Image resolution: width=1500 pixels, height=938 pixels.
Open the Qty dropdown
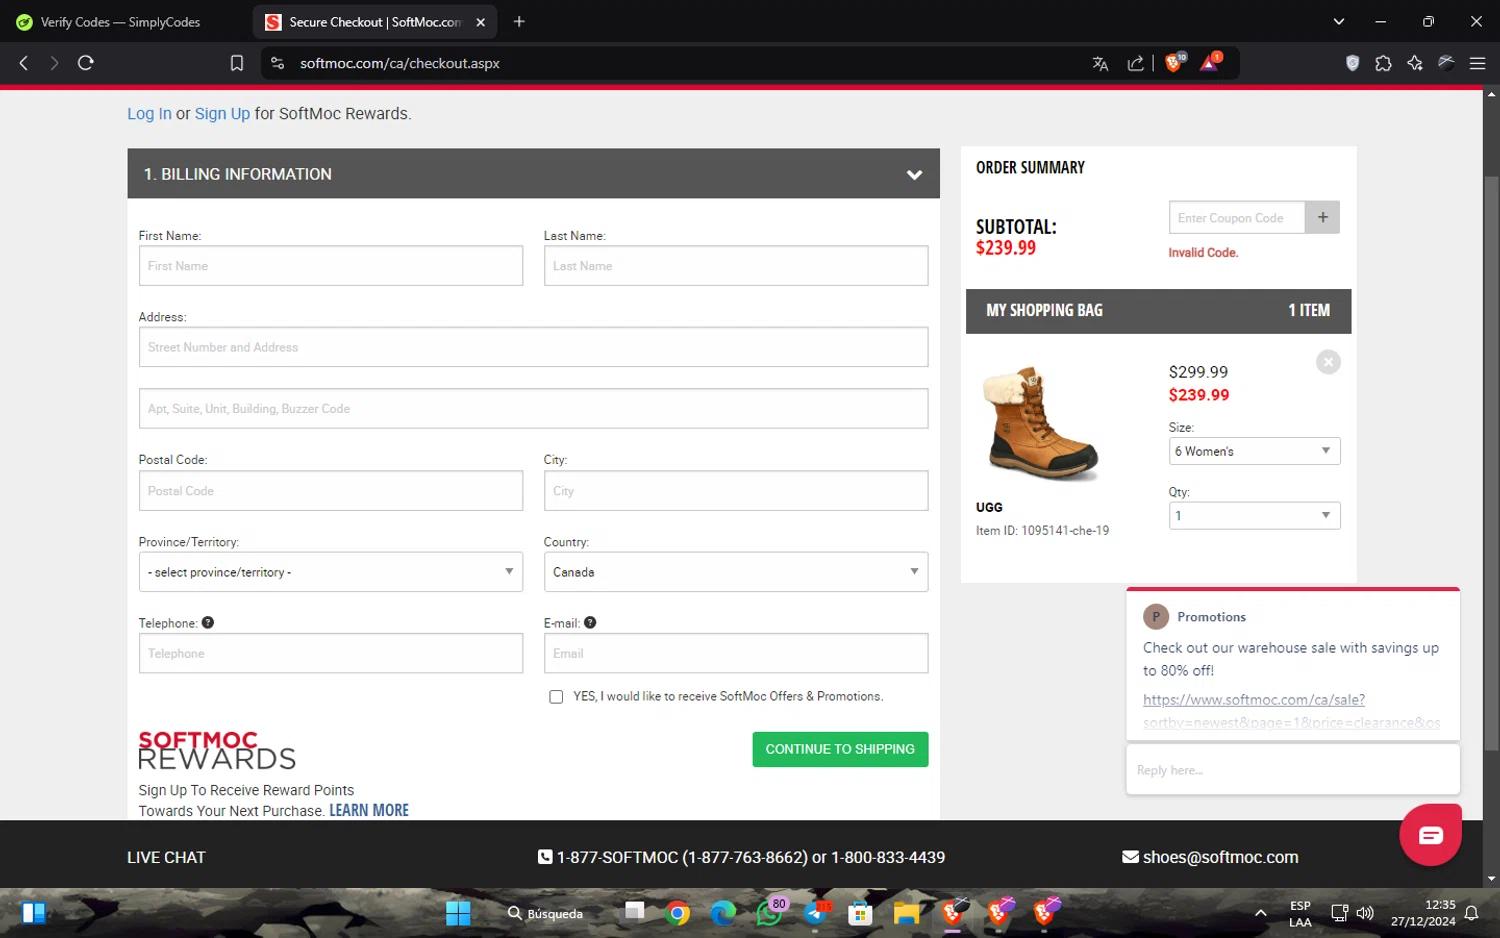pyautogui.click(x=1254, y=516)
